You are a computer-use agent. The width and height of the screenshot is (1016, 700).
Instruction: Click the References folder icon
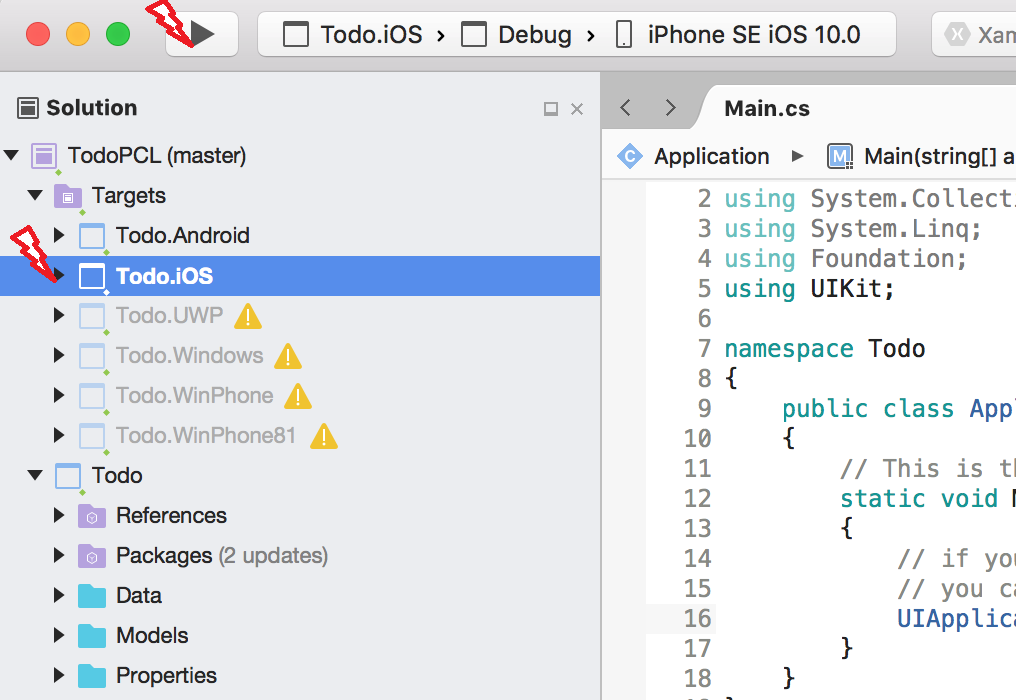tap(92, 516)
